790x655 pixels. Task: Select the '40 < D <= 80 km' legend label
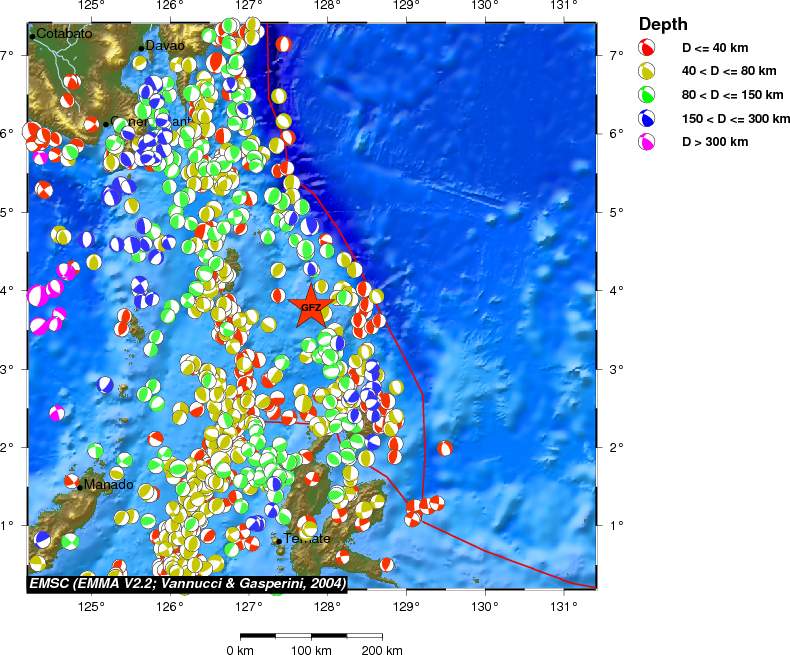(x=729, y=71)
